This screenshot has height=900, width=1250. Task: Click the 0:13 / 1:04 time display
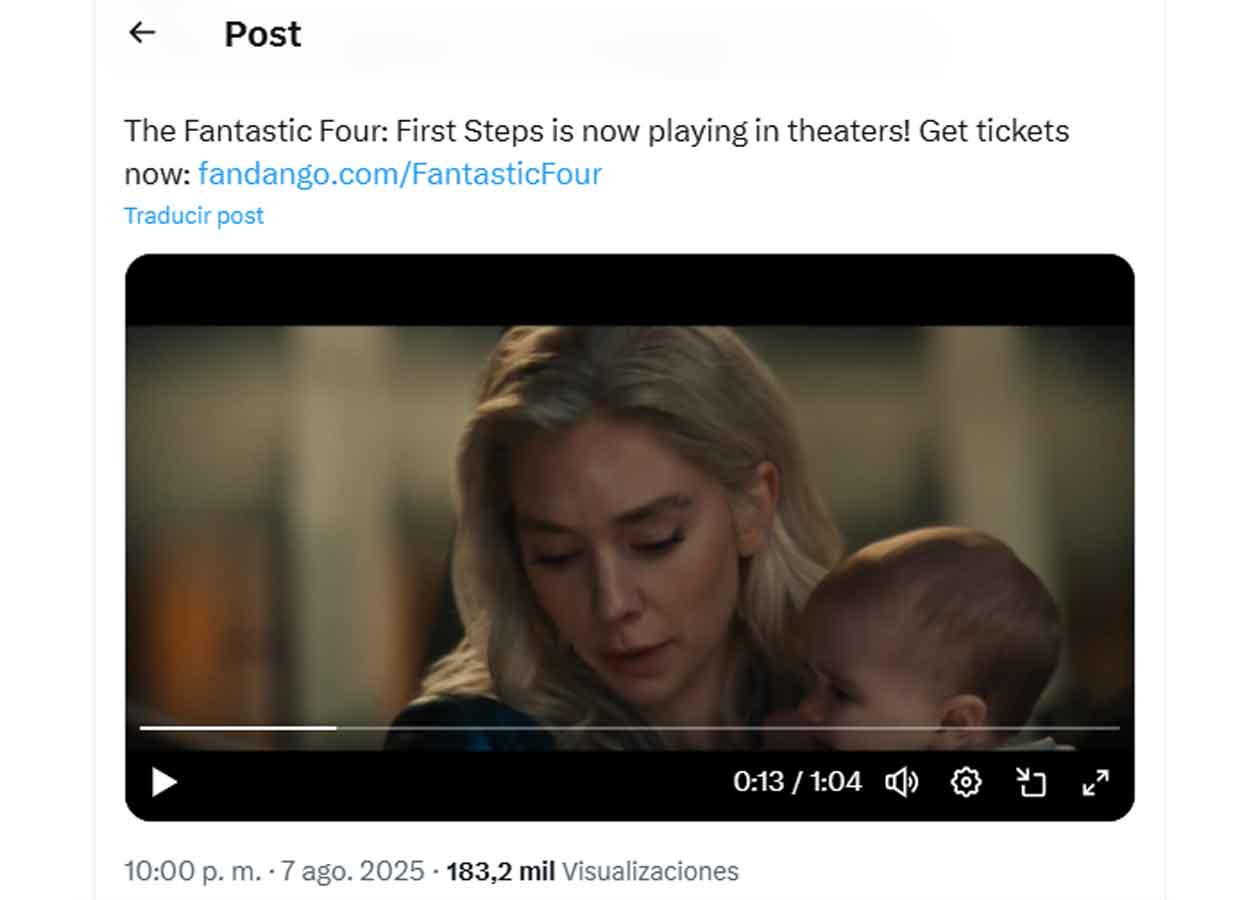pos(797,782)
